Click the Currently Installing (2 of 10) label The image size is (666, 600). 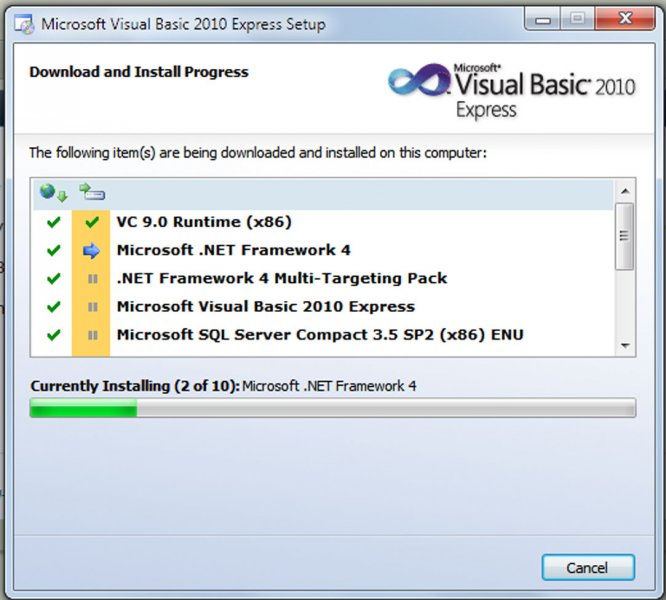(x=135, y=386)
